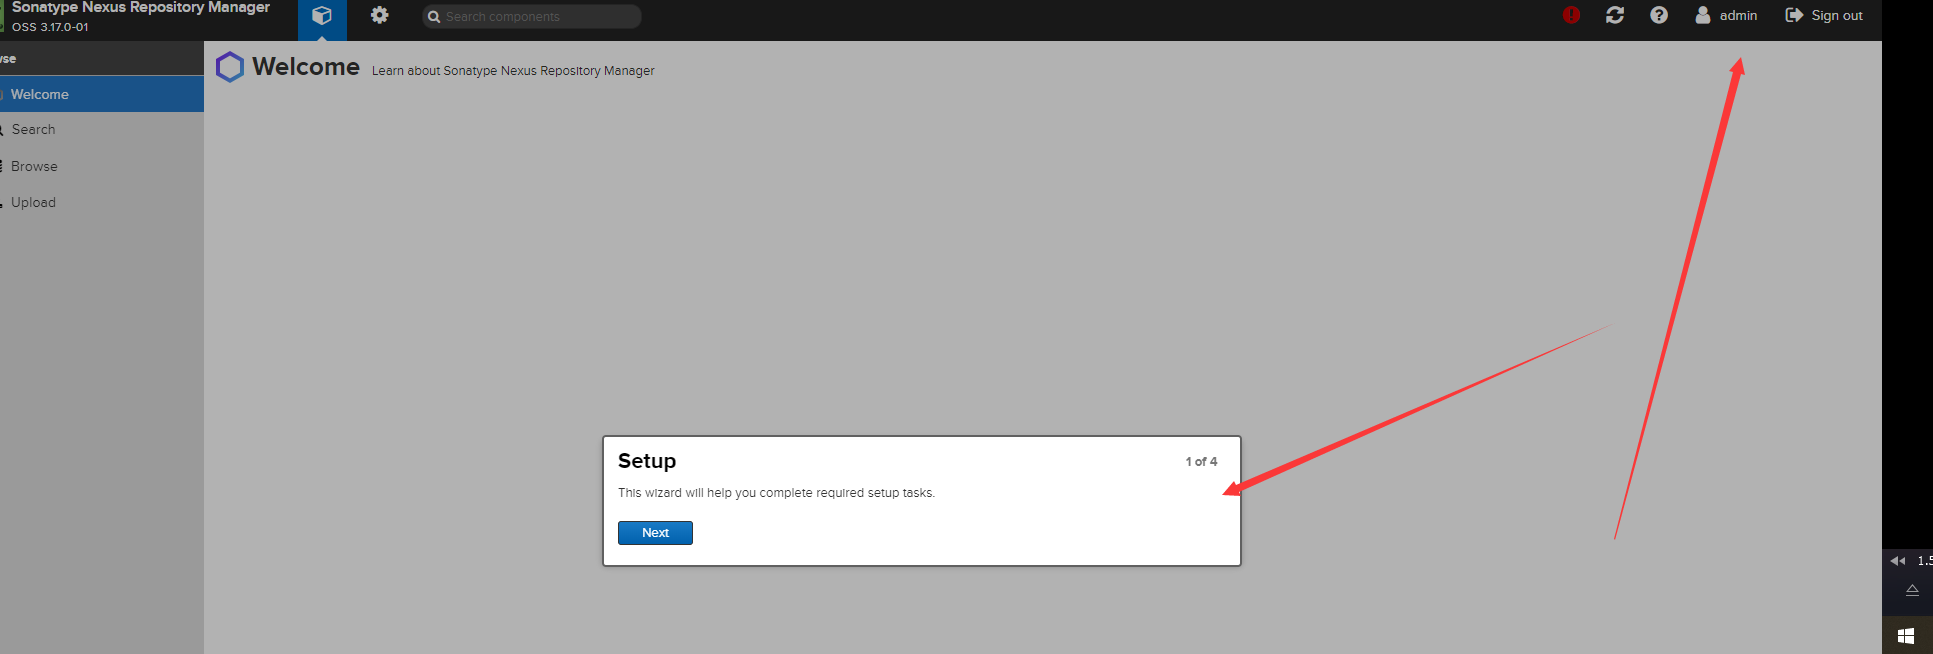Screen dimensions: 1933x654
Task: Click the 'Setup' wizard heading
Action: click(647, 461)
